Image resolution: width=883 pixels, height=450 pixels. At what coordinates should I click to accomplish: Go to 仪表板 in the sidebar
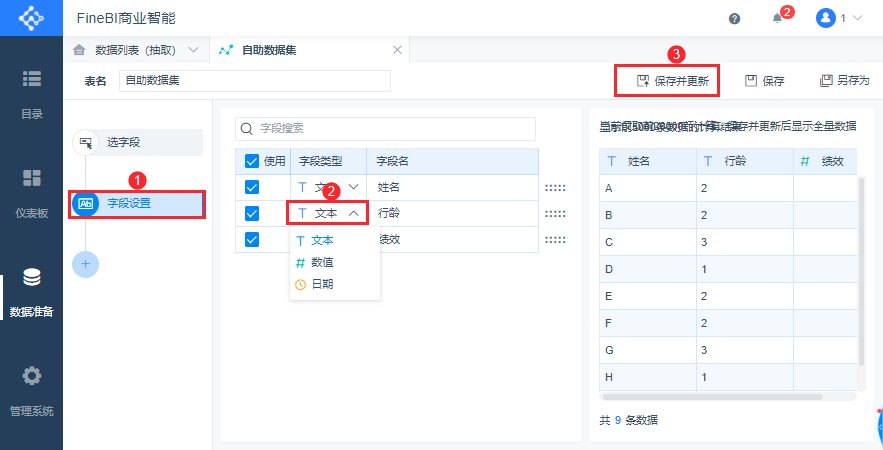pos(31,192)
